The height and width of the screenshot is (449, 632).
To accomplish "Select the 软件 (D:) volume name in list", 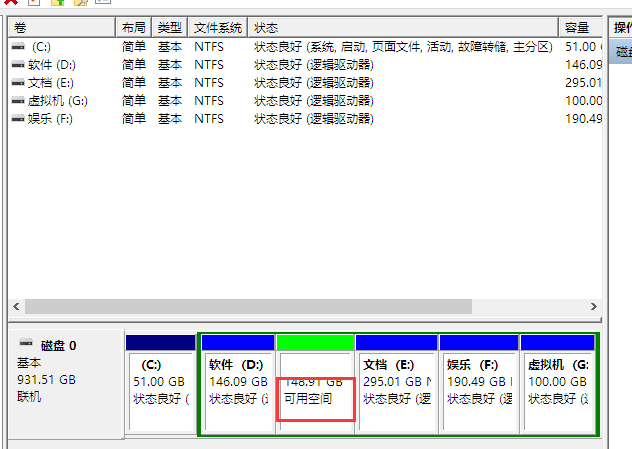I will 52,64.
